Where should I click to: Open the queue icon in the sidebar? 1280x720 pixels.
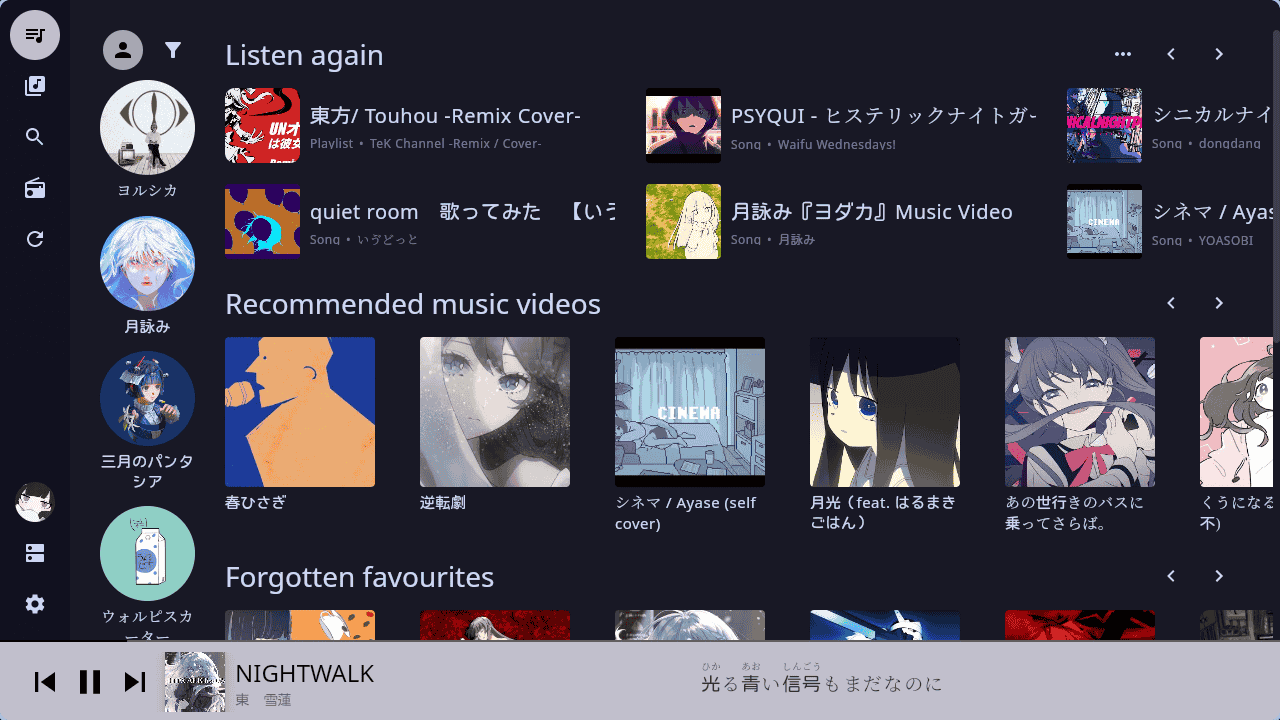coord(35,35)
